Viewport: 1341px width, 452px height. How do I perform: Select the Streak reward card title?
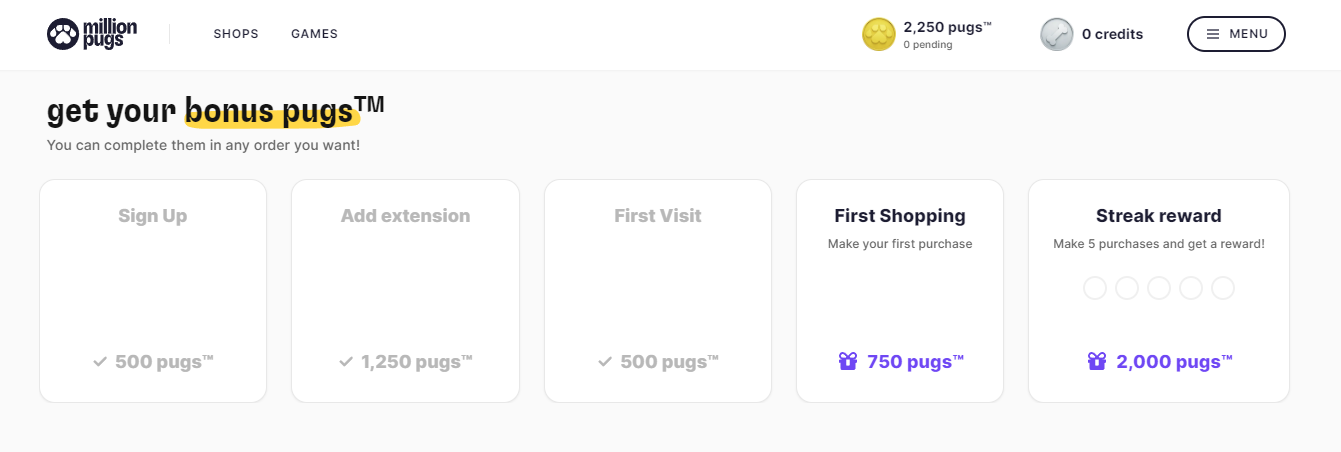tap(1158, 216)
